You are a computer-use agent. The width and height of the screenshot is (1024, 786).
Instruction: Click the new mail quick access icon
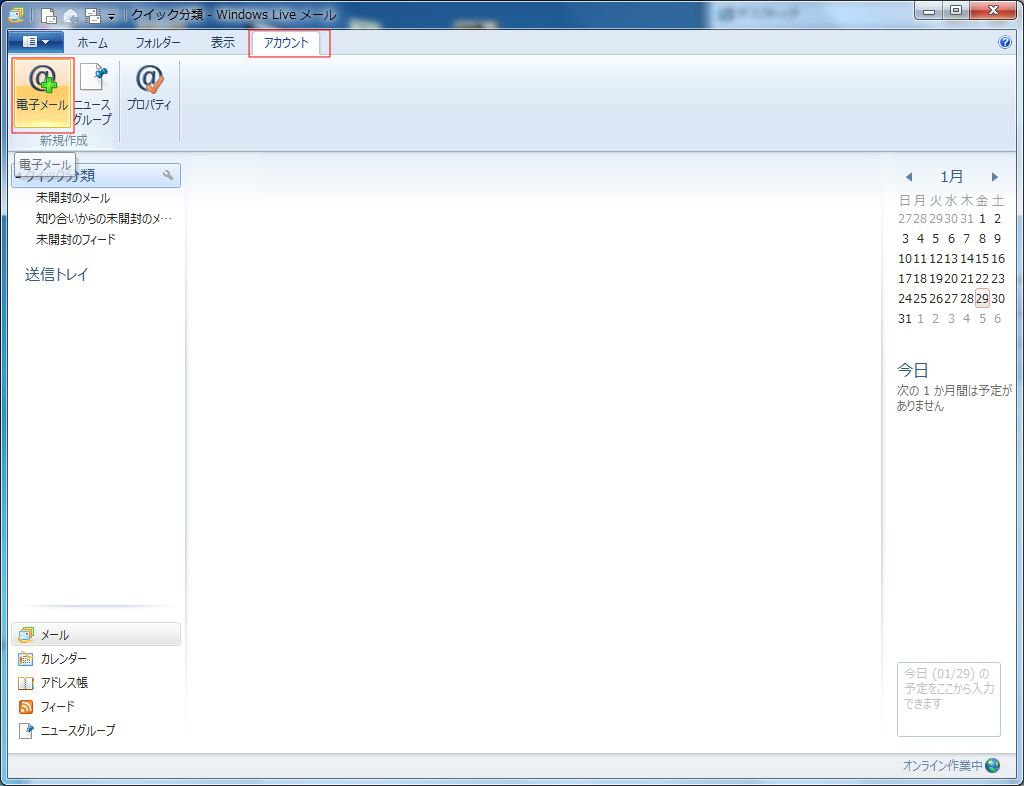point(48,15)
